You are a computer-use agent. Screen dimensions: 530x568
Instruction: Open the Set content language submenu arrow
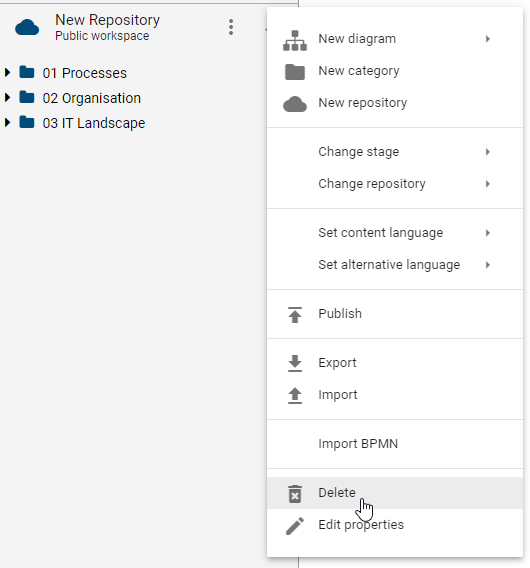pos(488,233)
